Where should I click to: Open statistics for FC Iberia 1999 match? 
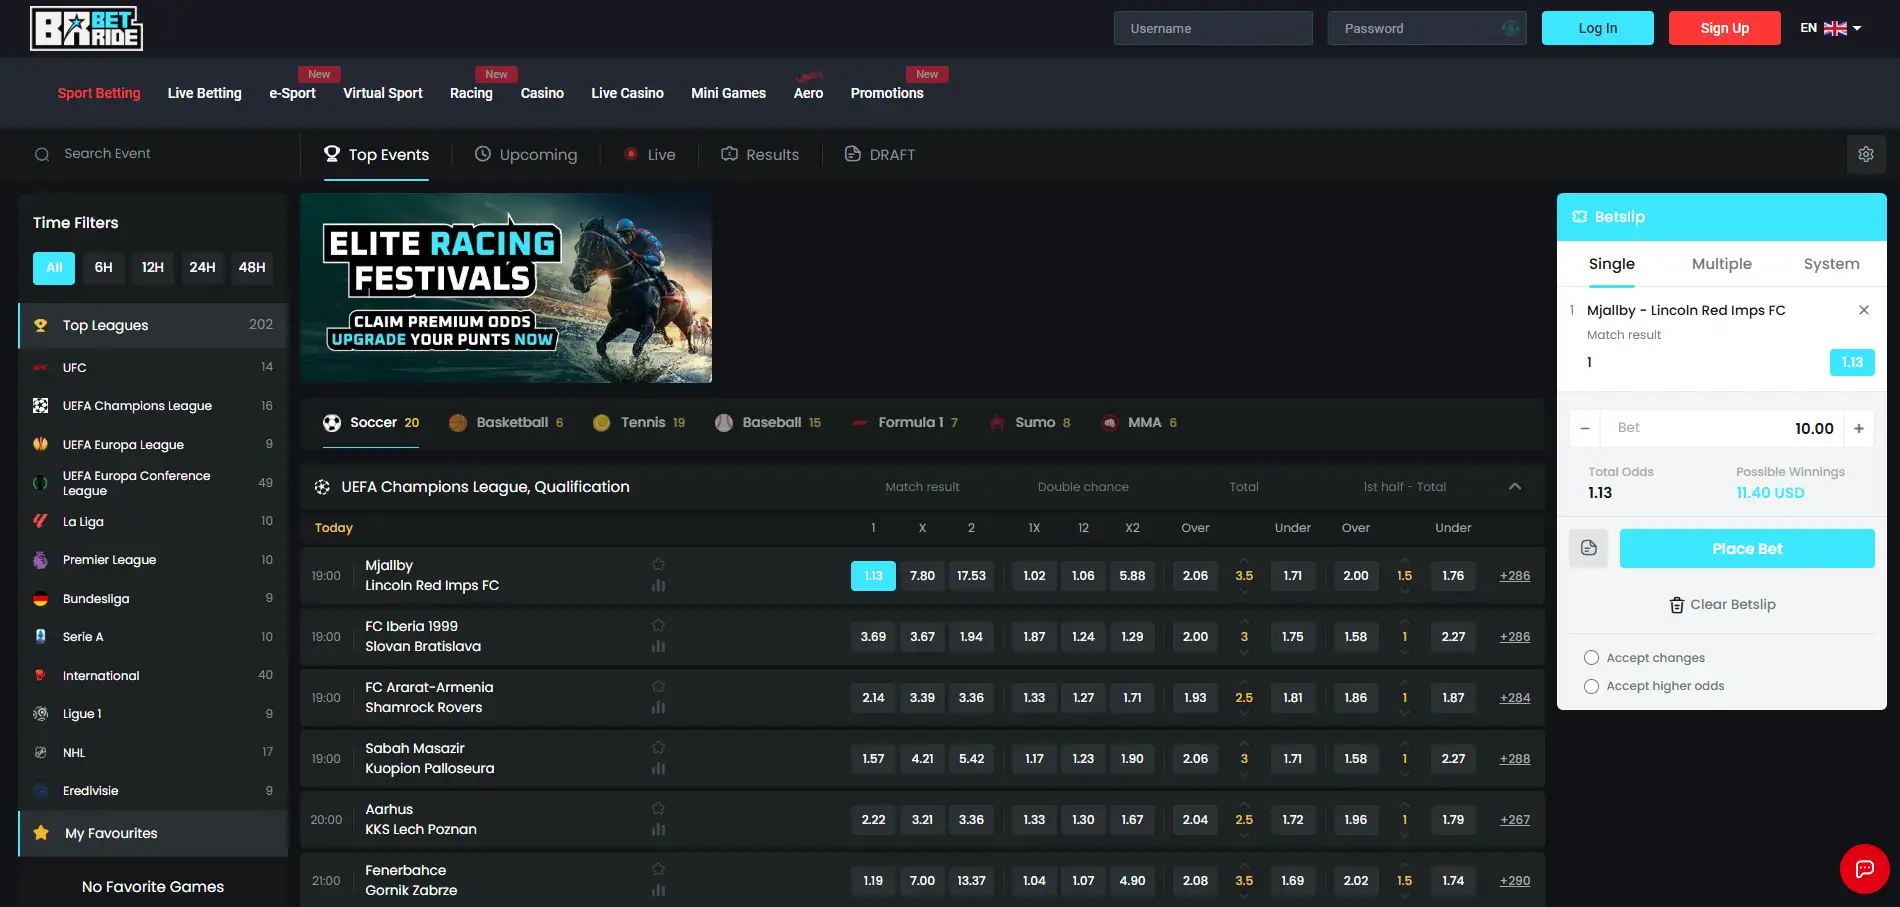tap(658, 647)
